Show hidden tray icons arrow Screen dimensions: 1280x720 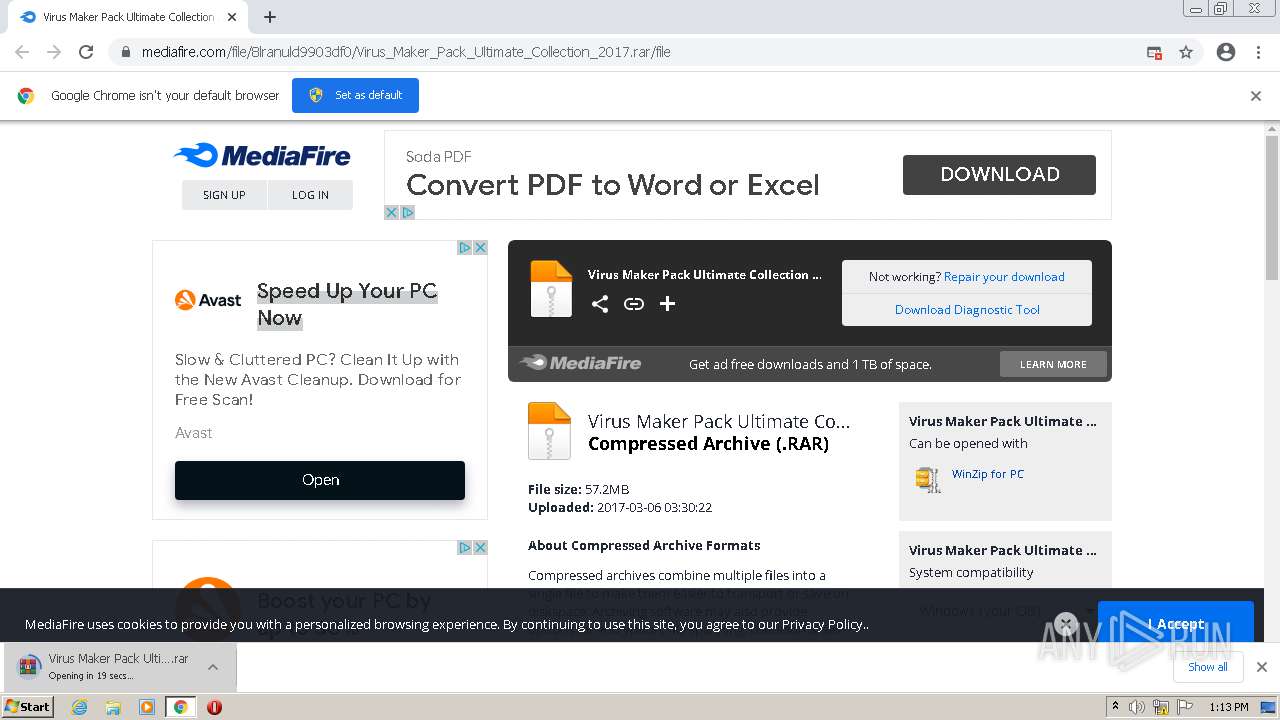1115,707
